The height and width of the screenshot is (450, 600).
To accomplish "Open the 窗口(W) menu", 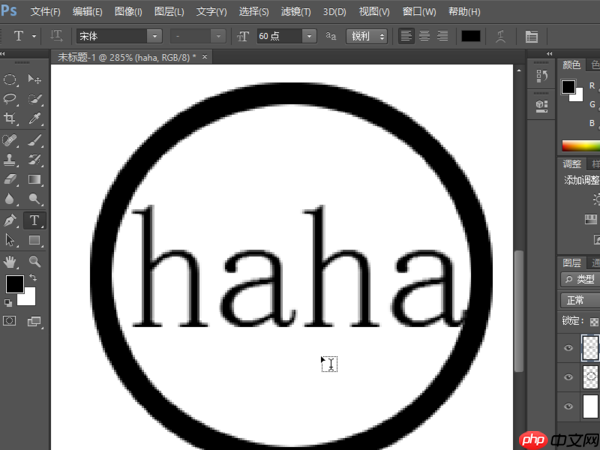I will 419,12.
